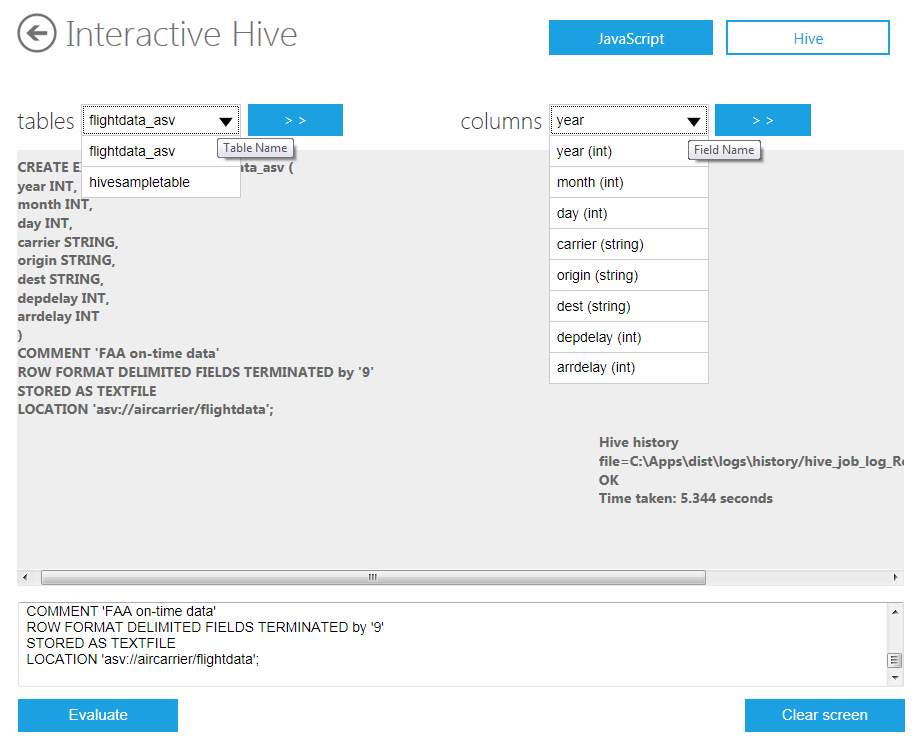Click the query box vertical scroll thumb
This screenshot has height=744, width=919.
[x=895, y=660]
